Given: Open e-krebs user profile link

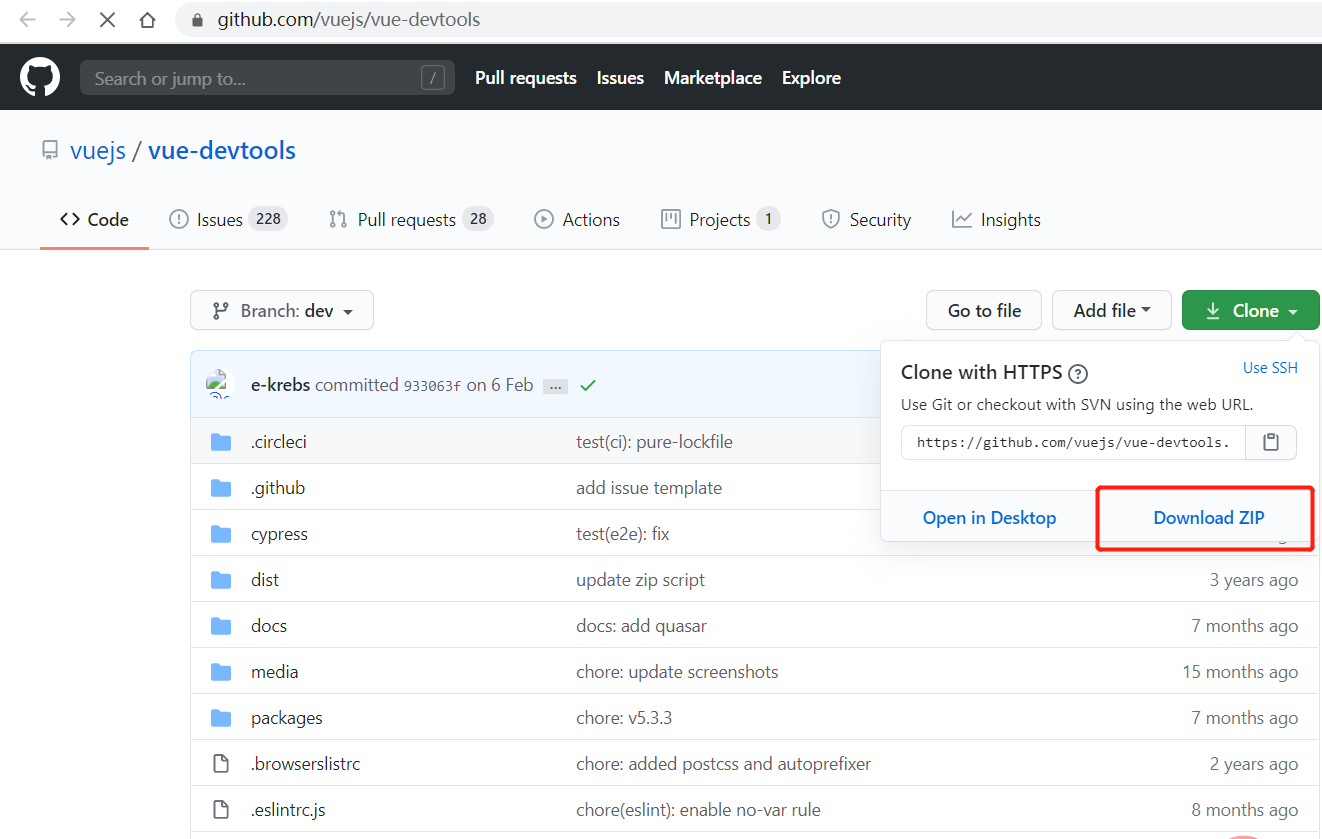Looking at the screenshot, I should point(280,385).
